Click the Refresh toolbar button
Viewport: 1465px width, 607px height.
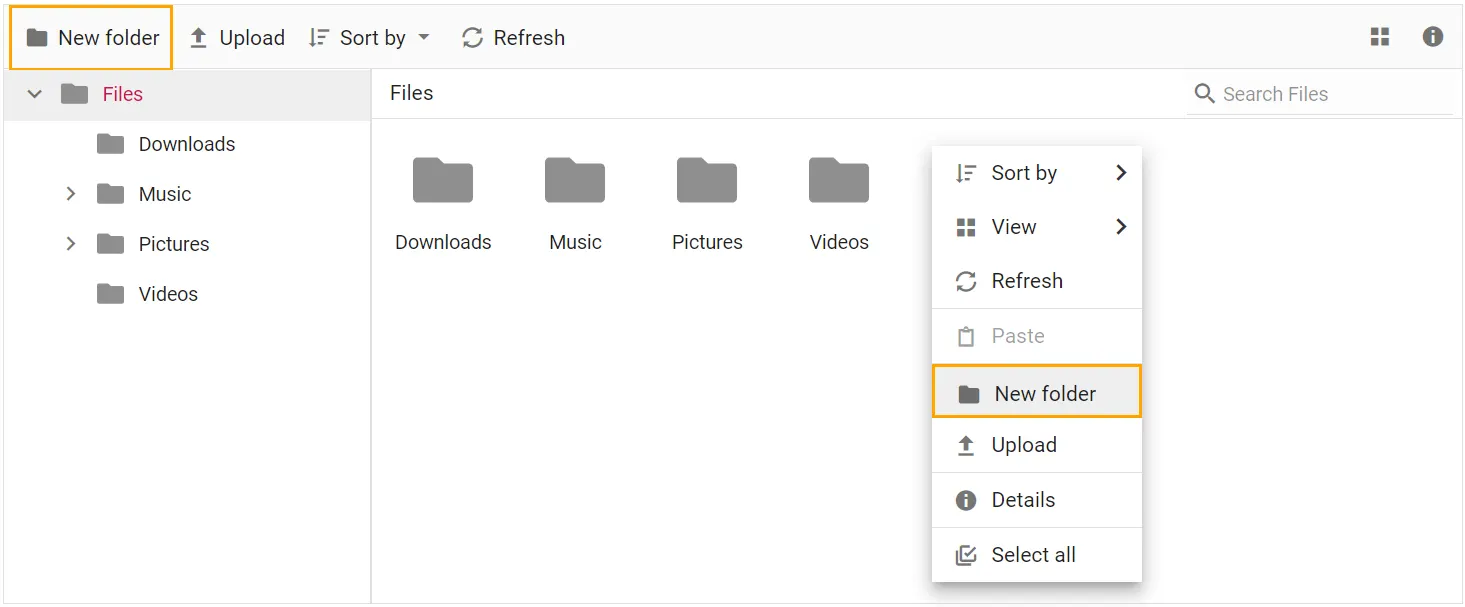513,38
